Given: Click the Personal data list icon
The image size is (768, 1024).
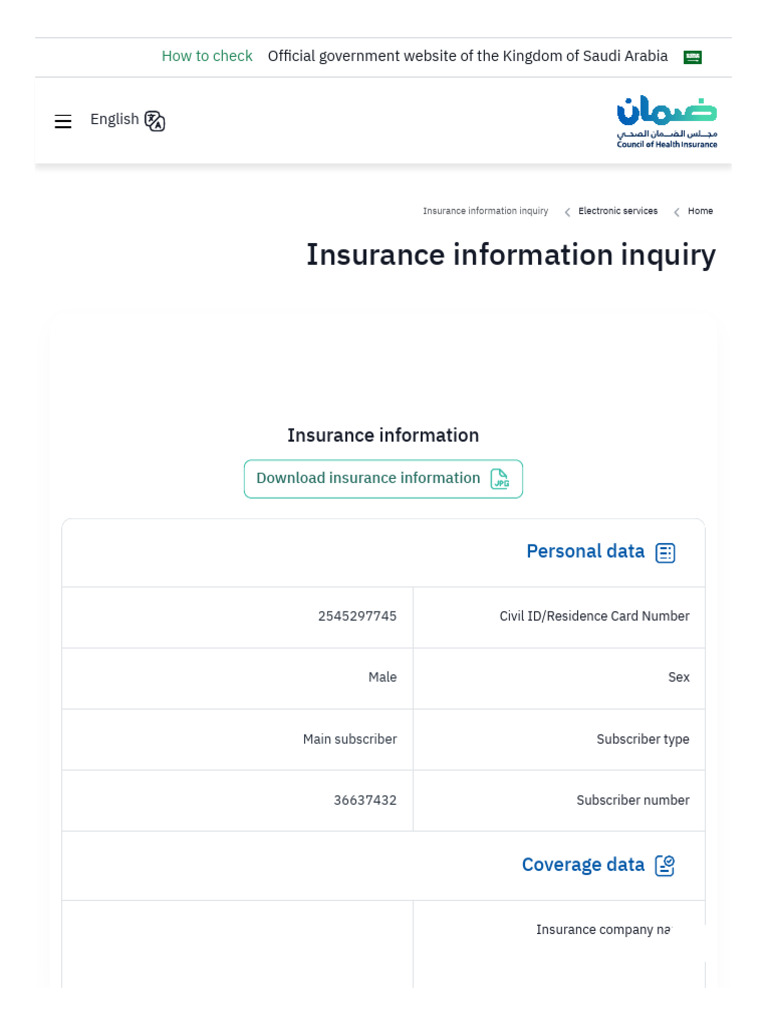Looking at the screenshot, I should click(665, 552).
